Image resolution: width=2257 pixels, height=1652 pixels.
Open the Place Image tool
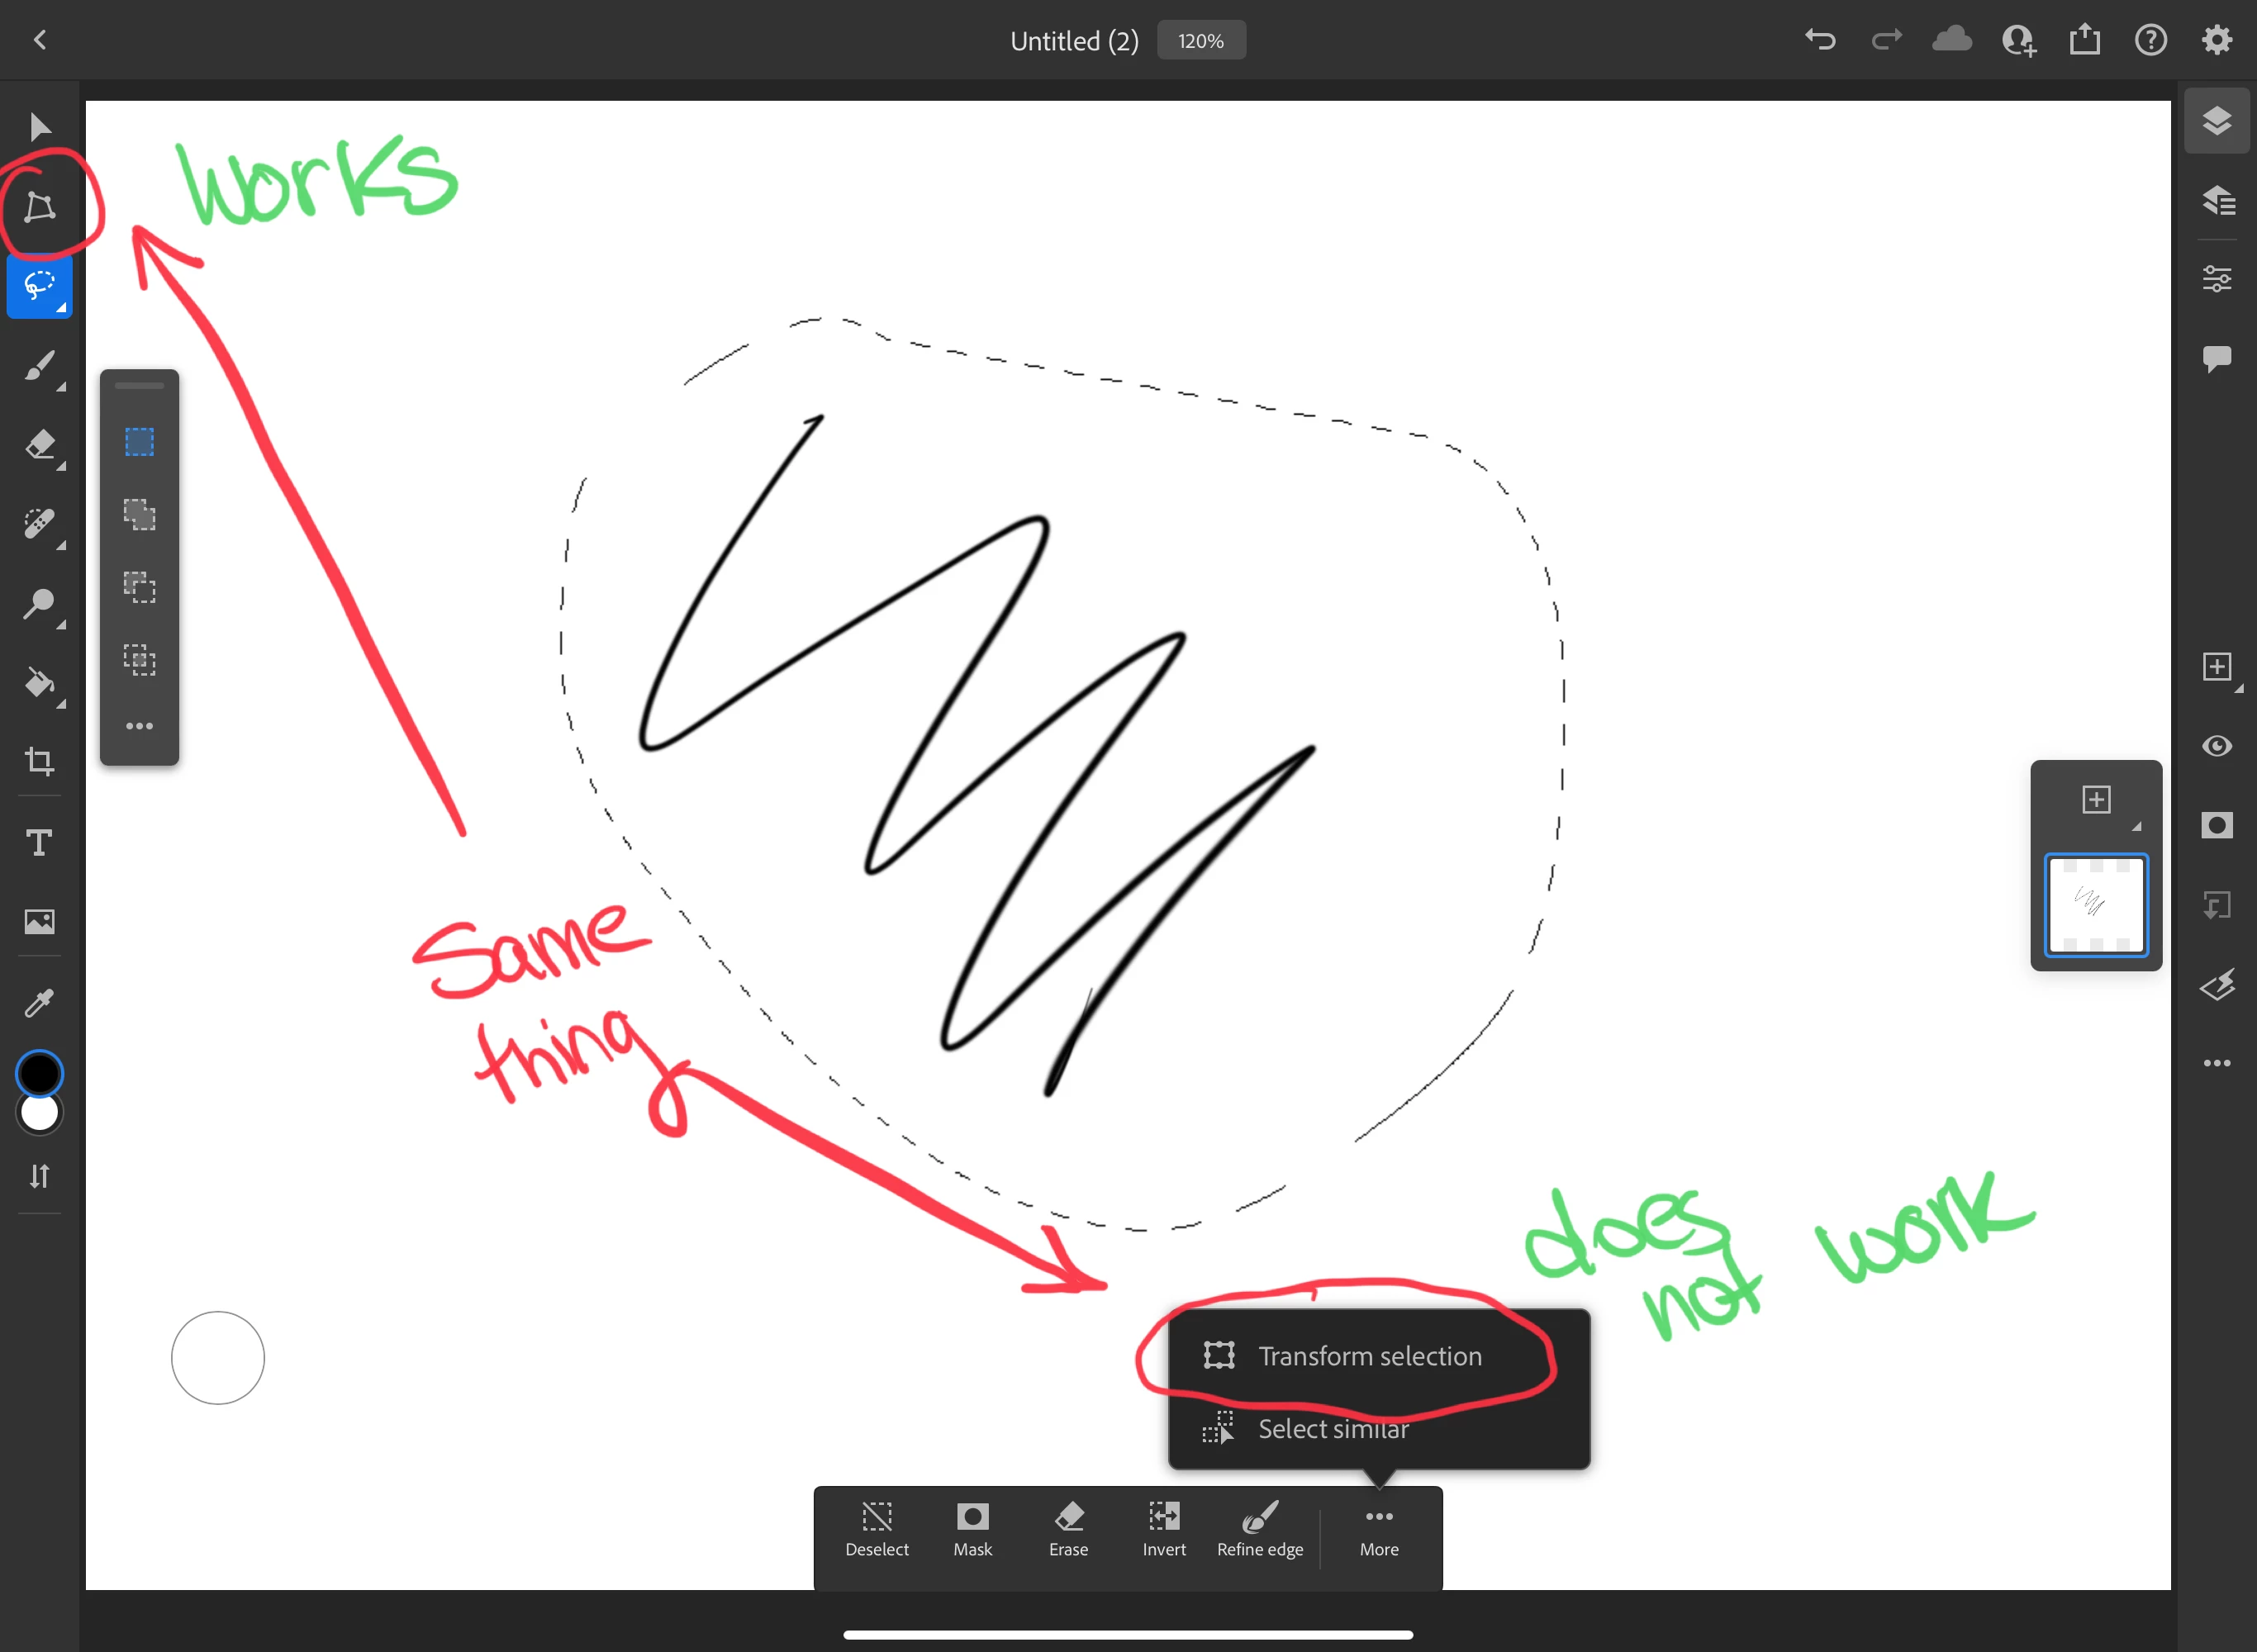(40, 921)
